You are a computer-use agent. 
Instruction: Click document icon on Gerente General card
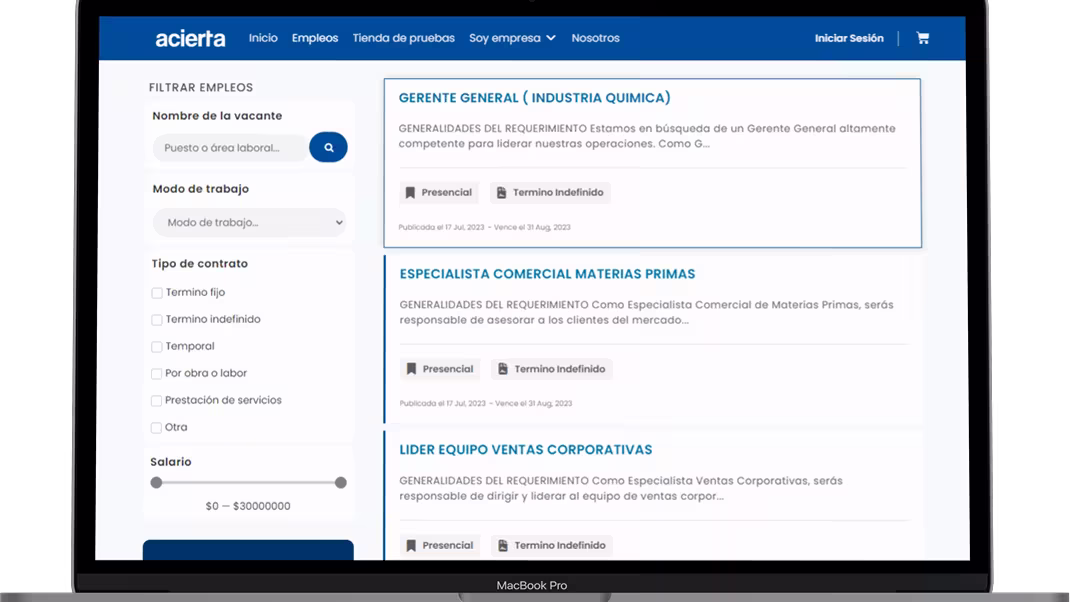click(x=502, y=192)
